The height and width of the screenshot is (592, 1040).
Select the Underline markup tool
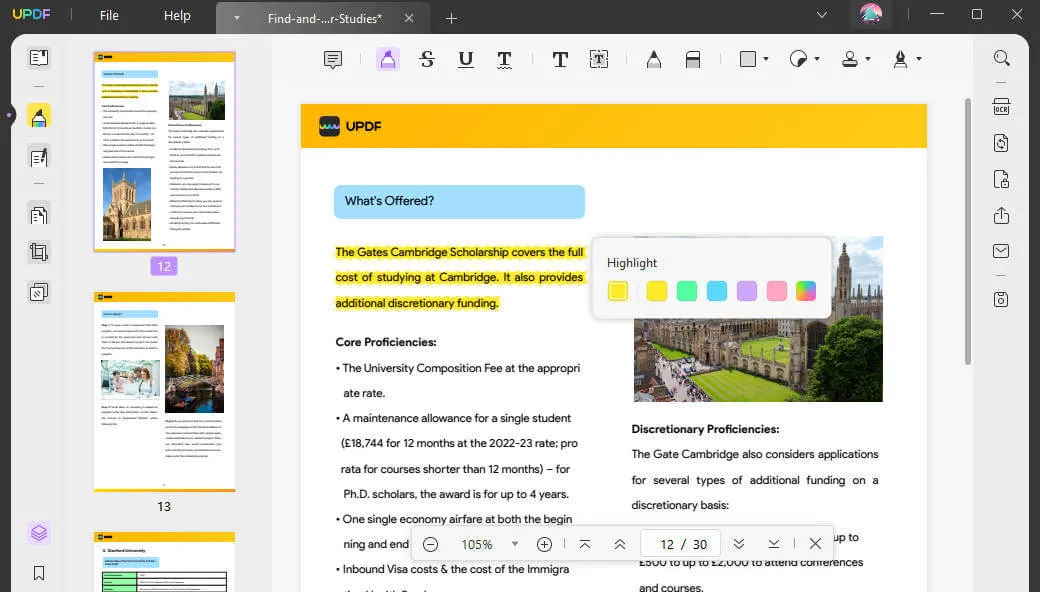[465, 58]
